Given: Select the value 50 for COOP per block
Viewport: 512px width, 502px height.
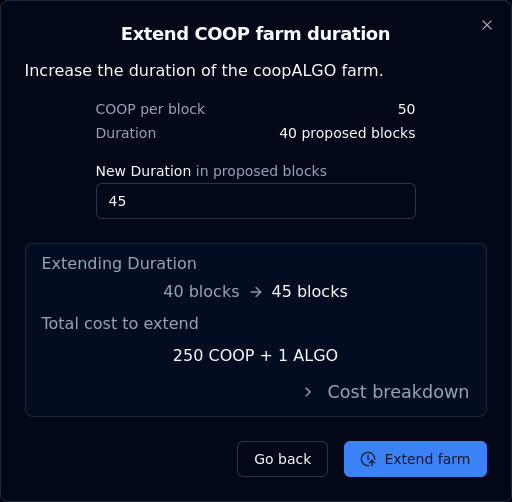Looking at the screenshot, I should (x=406, y=109).
